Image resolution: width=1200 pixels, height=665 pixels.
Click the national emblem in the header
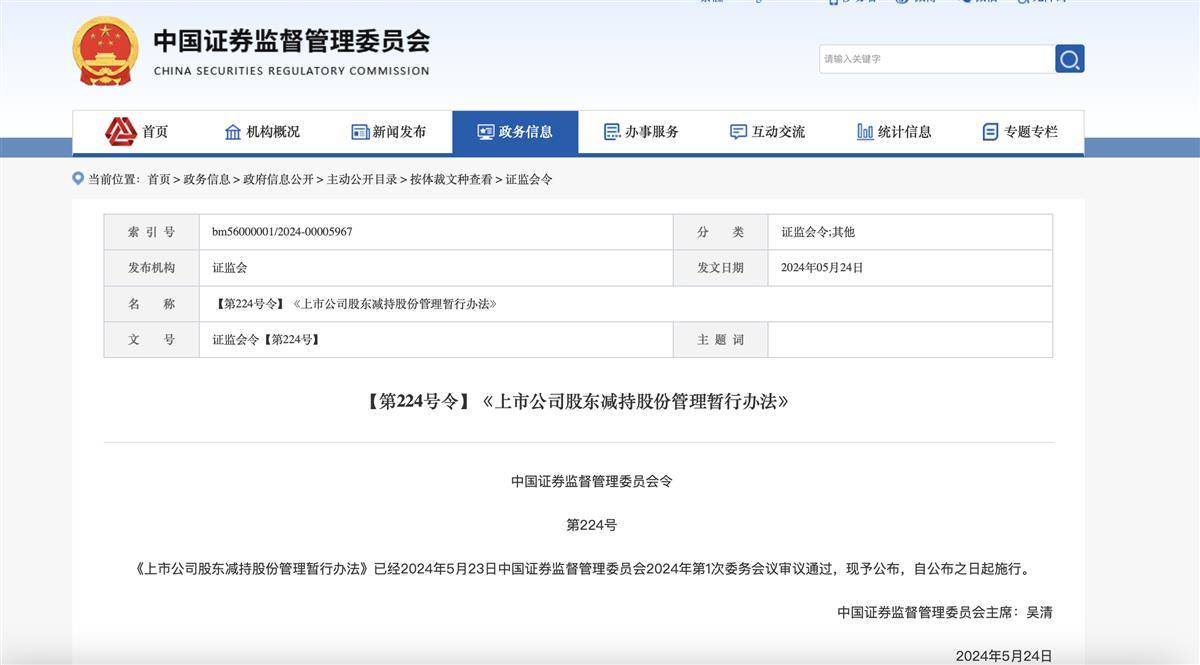coord(106,51)
